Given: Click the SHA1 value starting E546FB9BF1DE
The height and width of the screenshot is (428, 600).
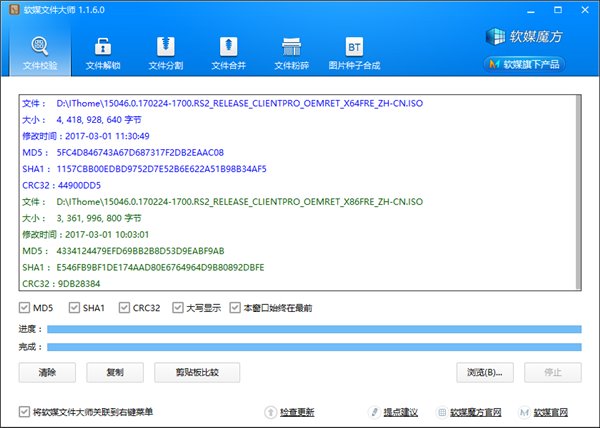Looking at the screenshot, I should [x=160, y=267].
